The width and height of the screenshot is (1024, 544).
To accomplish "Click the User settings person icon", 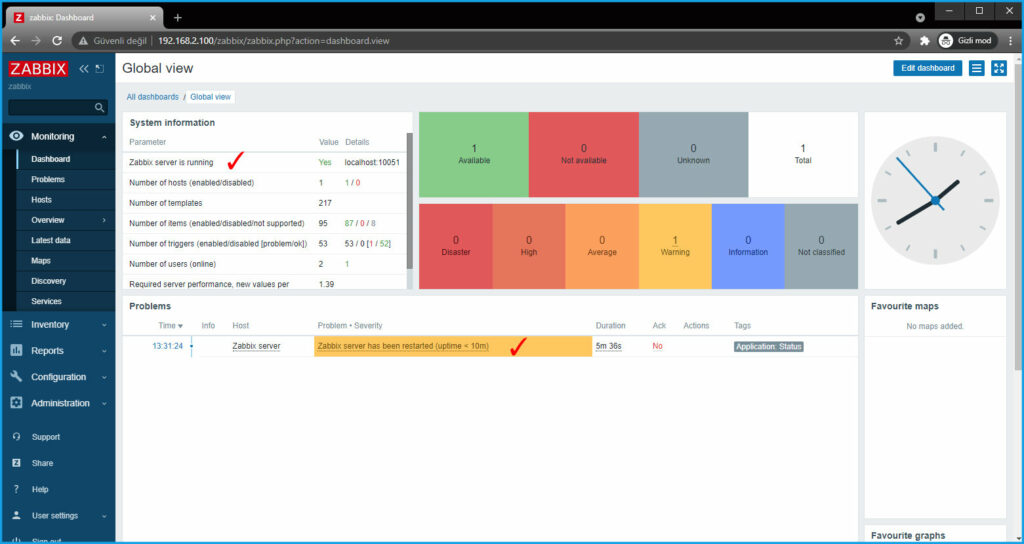I will (x=17, y=515).
